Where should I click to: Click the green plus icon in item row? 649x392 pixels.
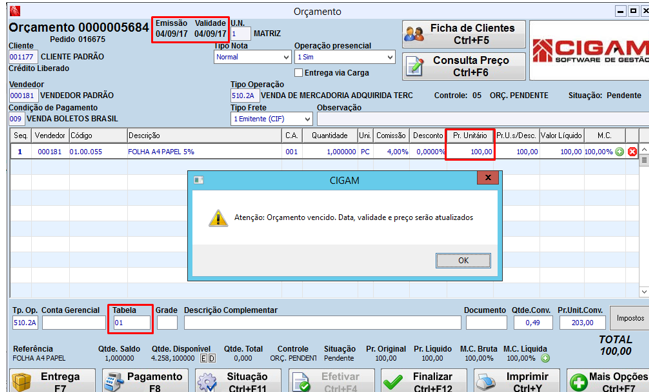tap(620, 152)
